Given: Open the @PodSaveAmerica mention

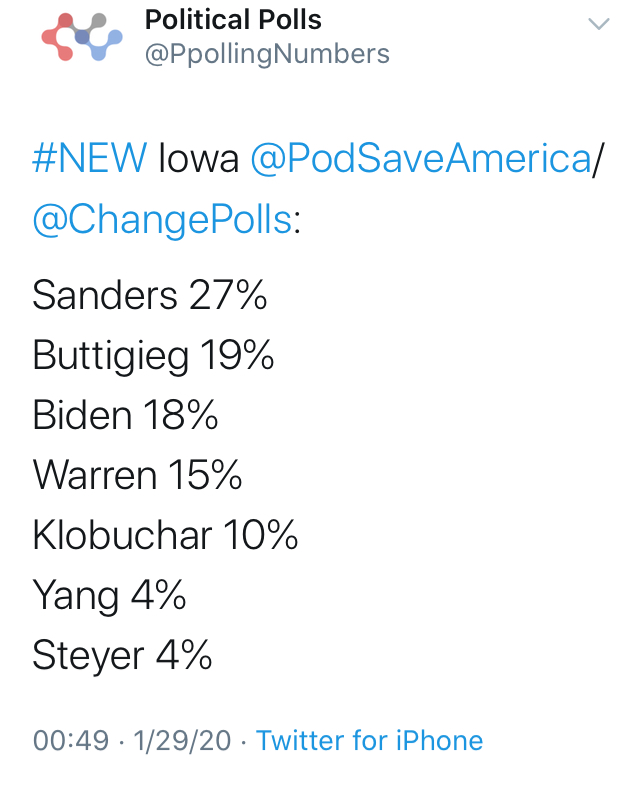Looking at the screenshot, I should 421,158.
